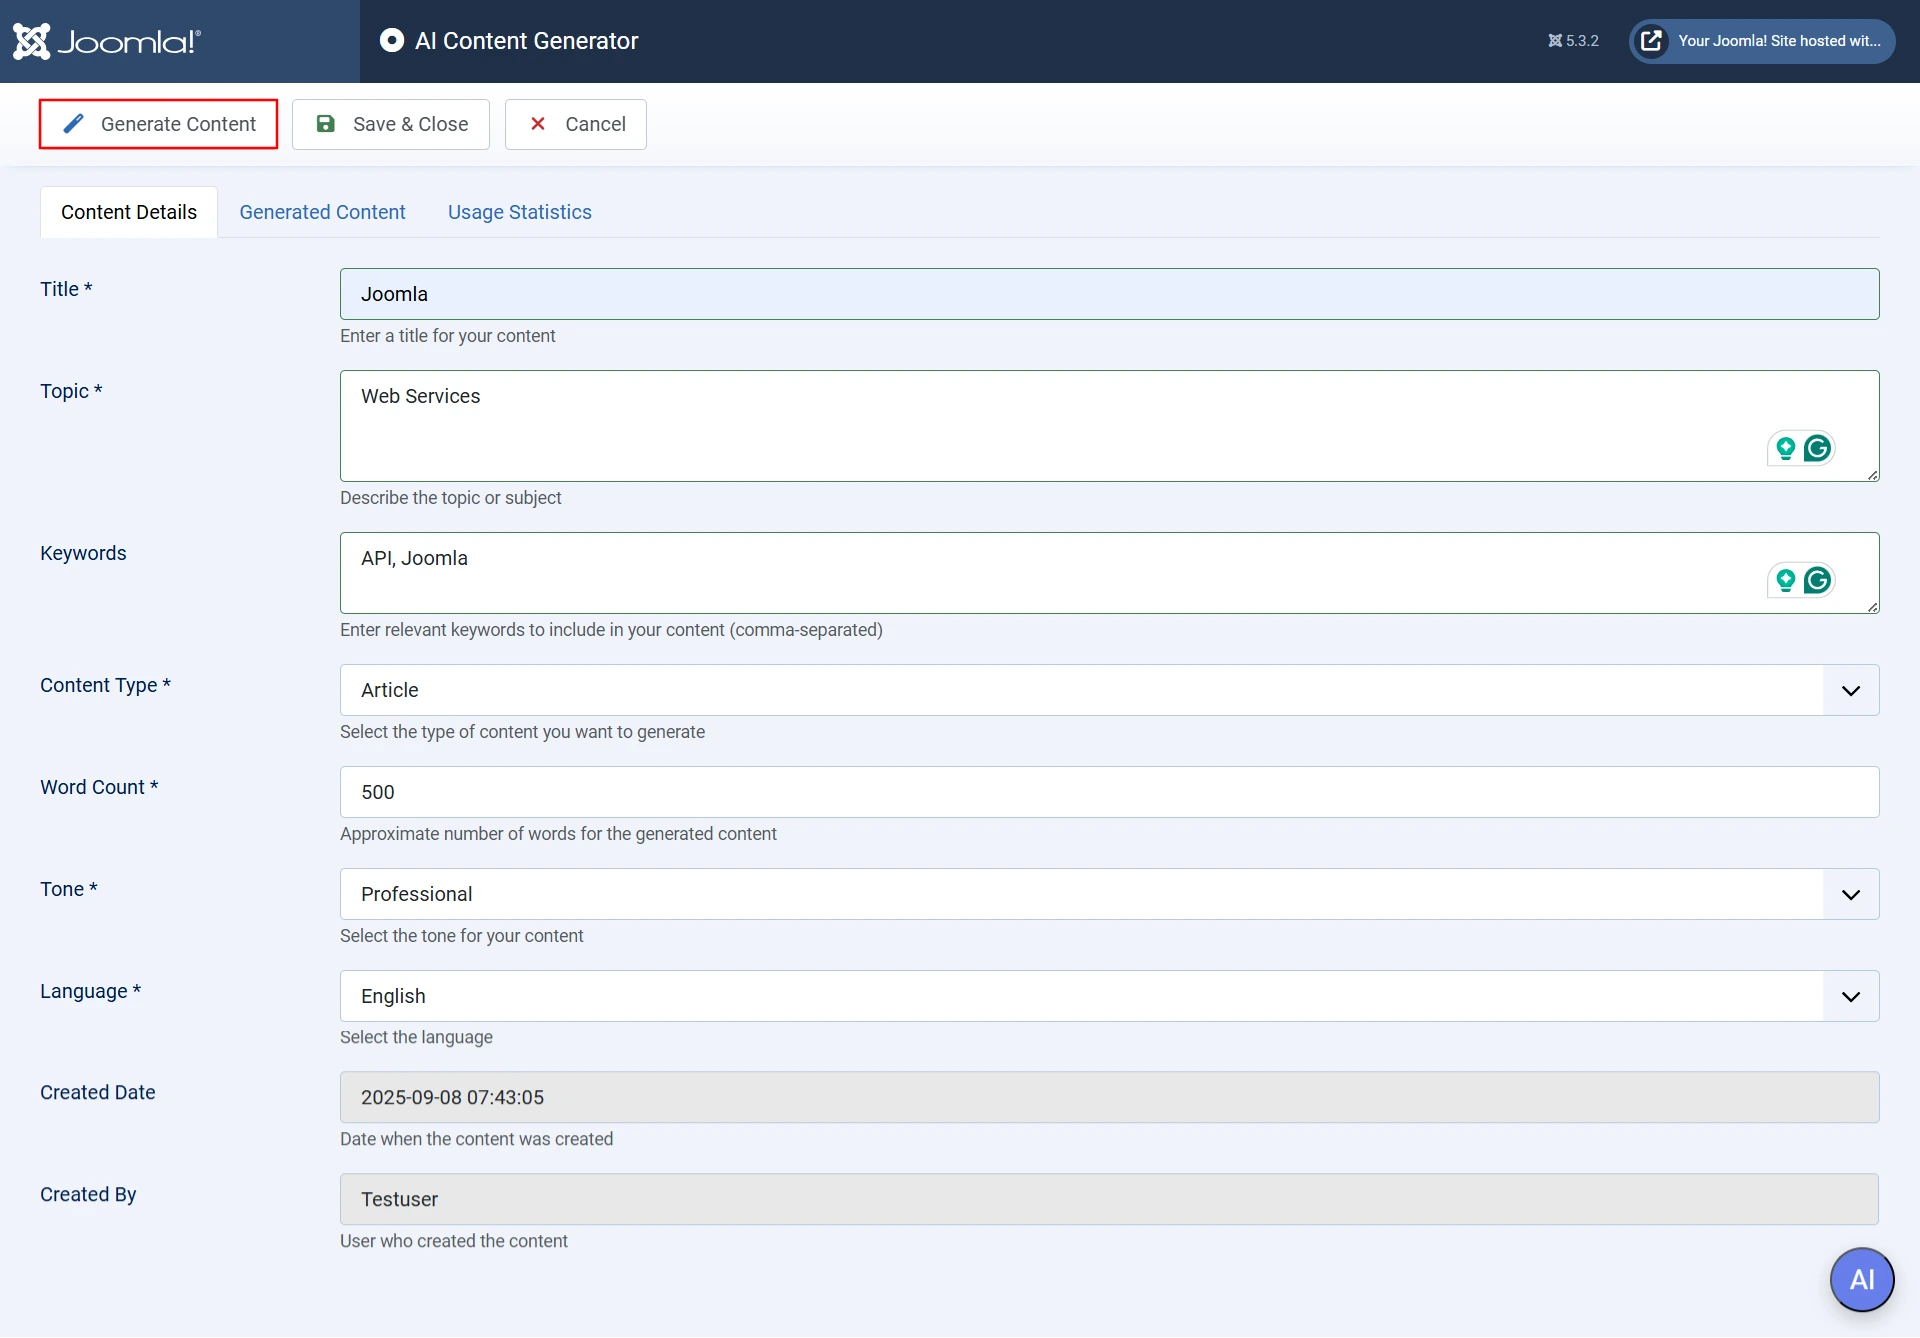This screenshot has height=1338, width=1920.
Task: Click 'User who created the content' hint
Action: 453,1241
